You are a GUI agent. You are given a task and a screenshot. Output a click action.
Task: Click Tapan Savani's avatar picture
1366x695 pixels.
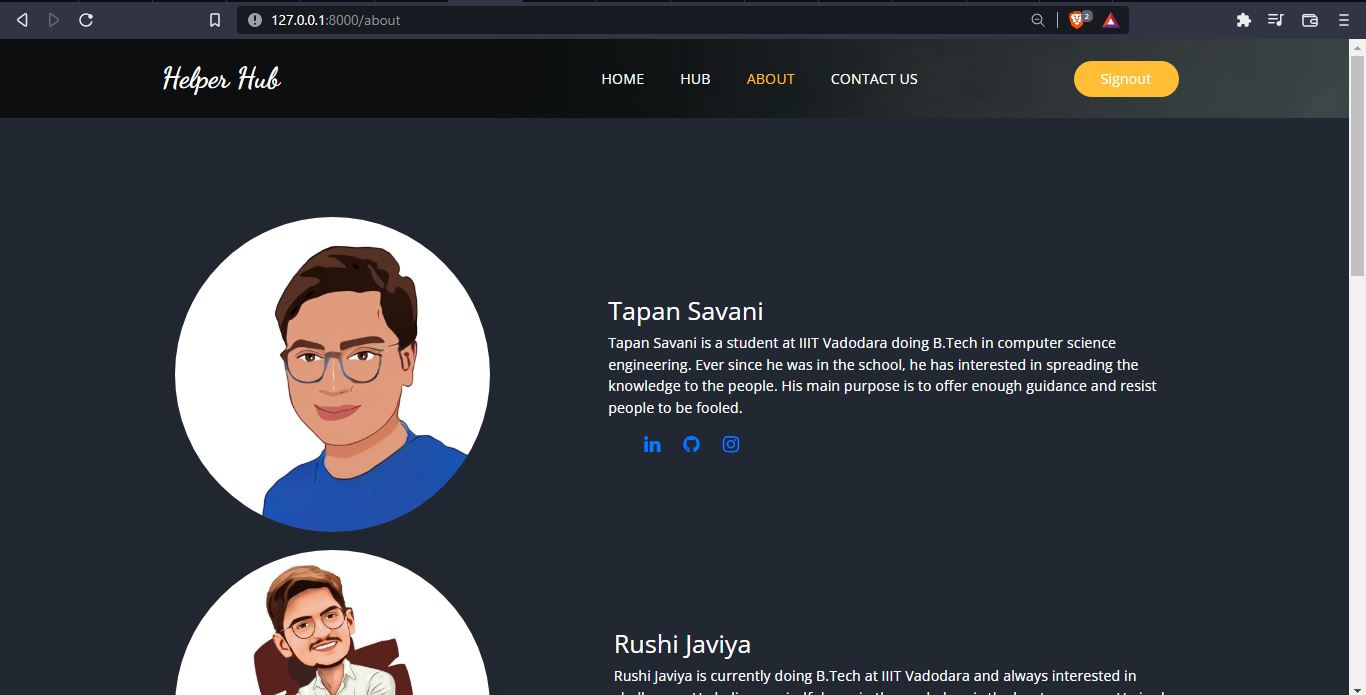point(332,375)
